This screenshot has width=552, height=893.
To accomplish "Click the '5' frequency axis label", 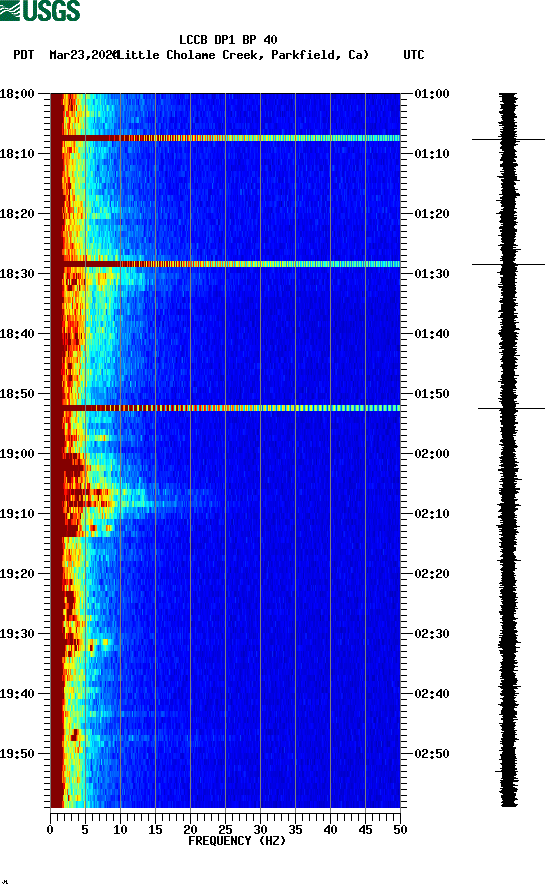I will (x=85, y=830).
